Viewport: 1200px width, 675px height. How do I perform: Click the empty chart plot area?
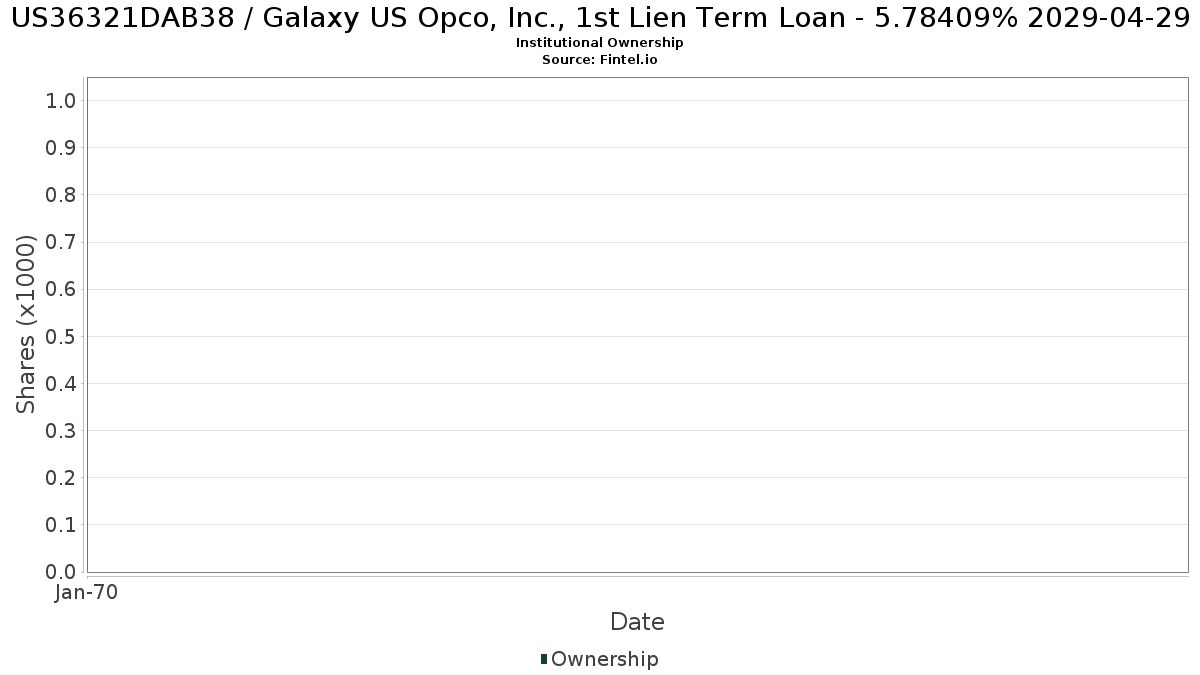pos(637,325)
